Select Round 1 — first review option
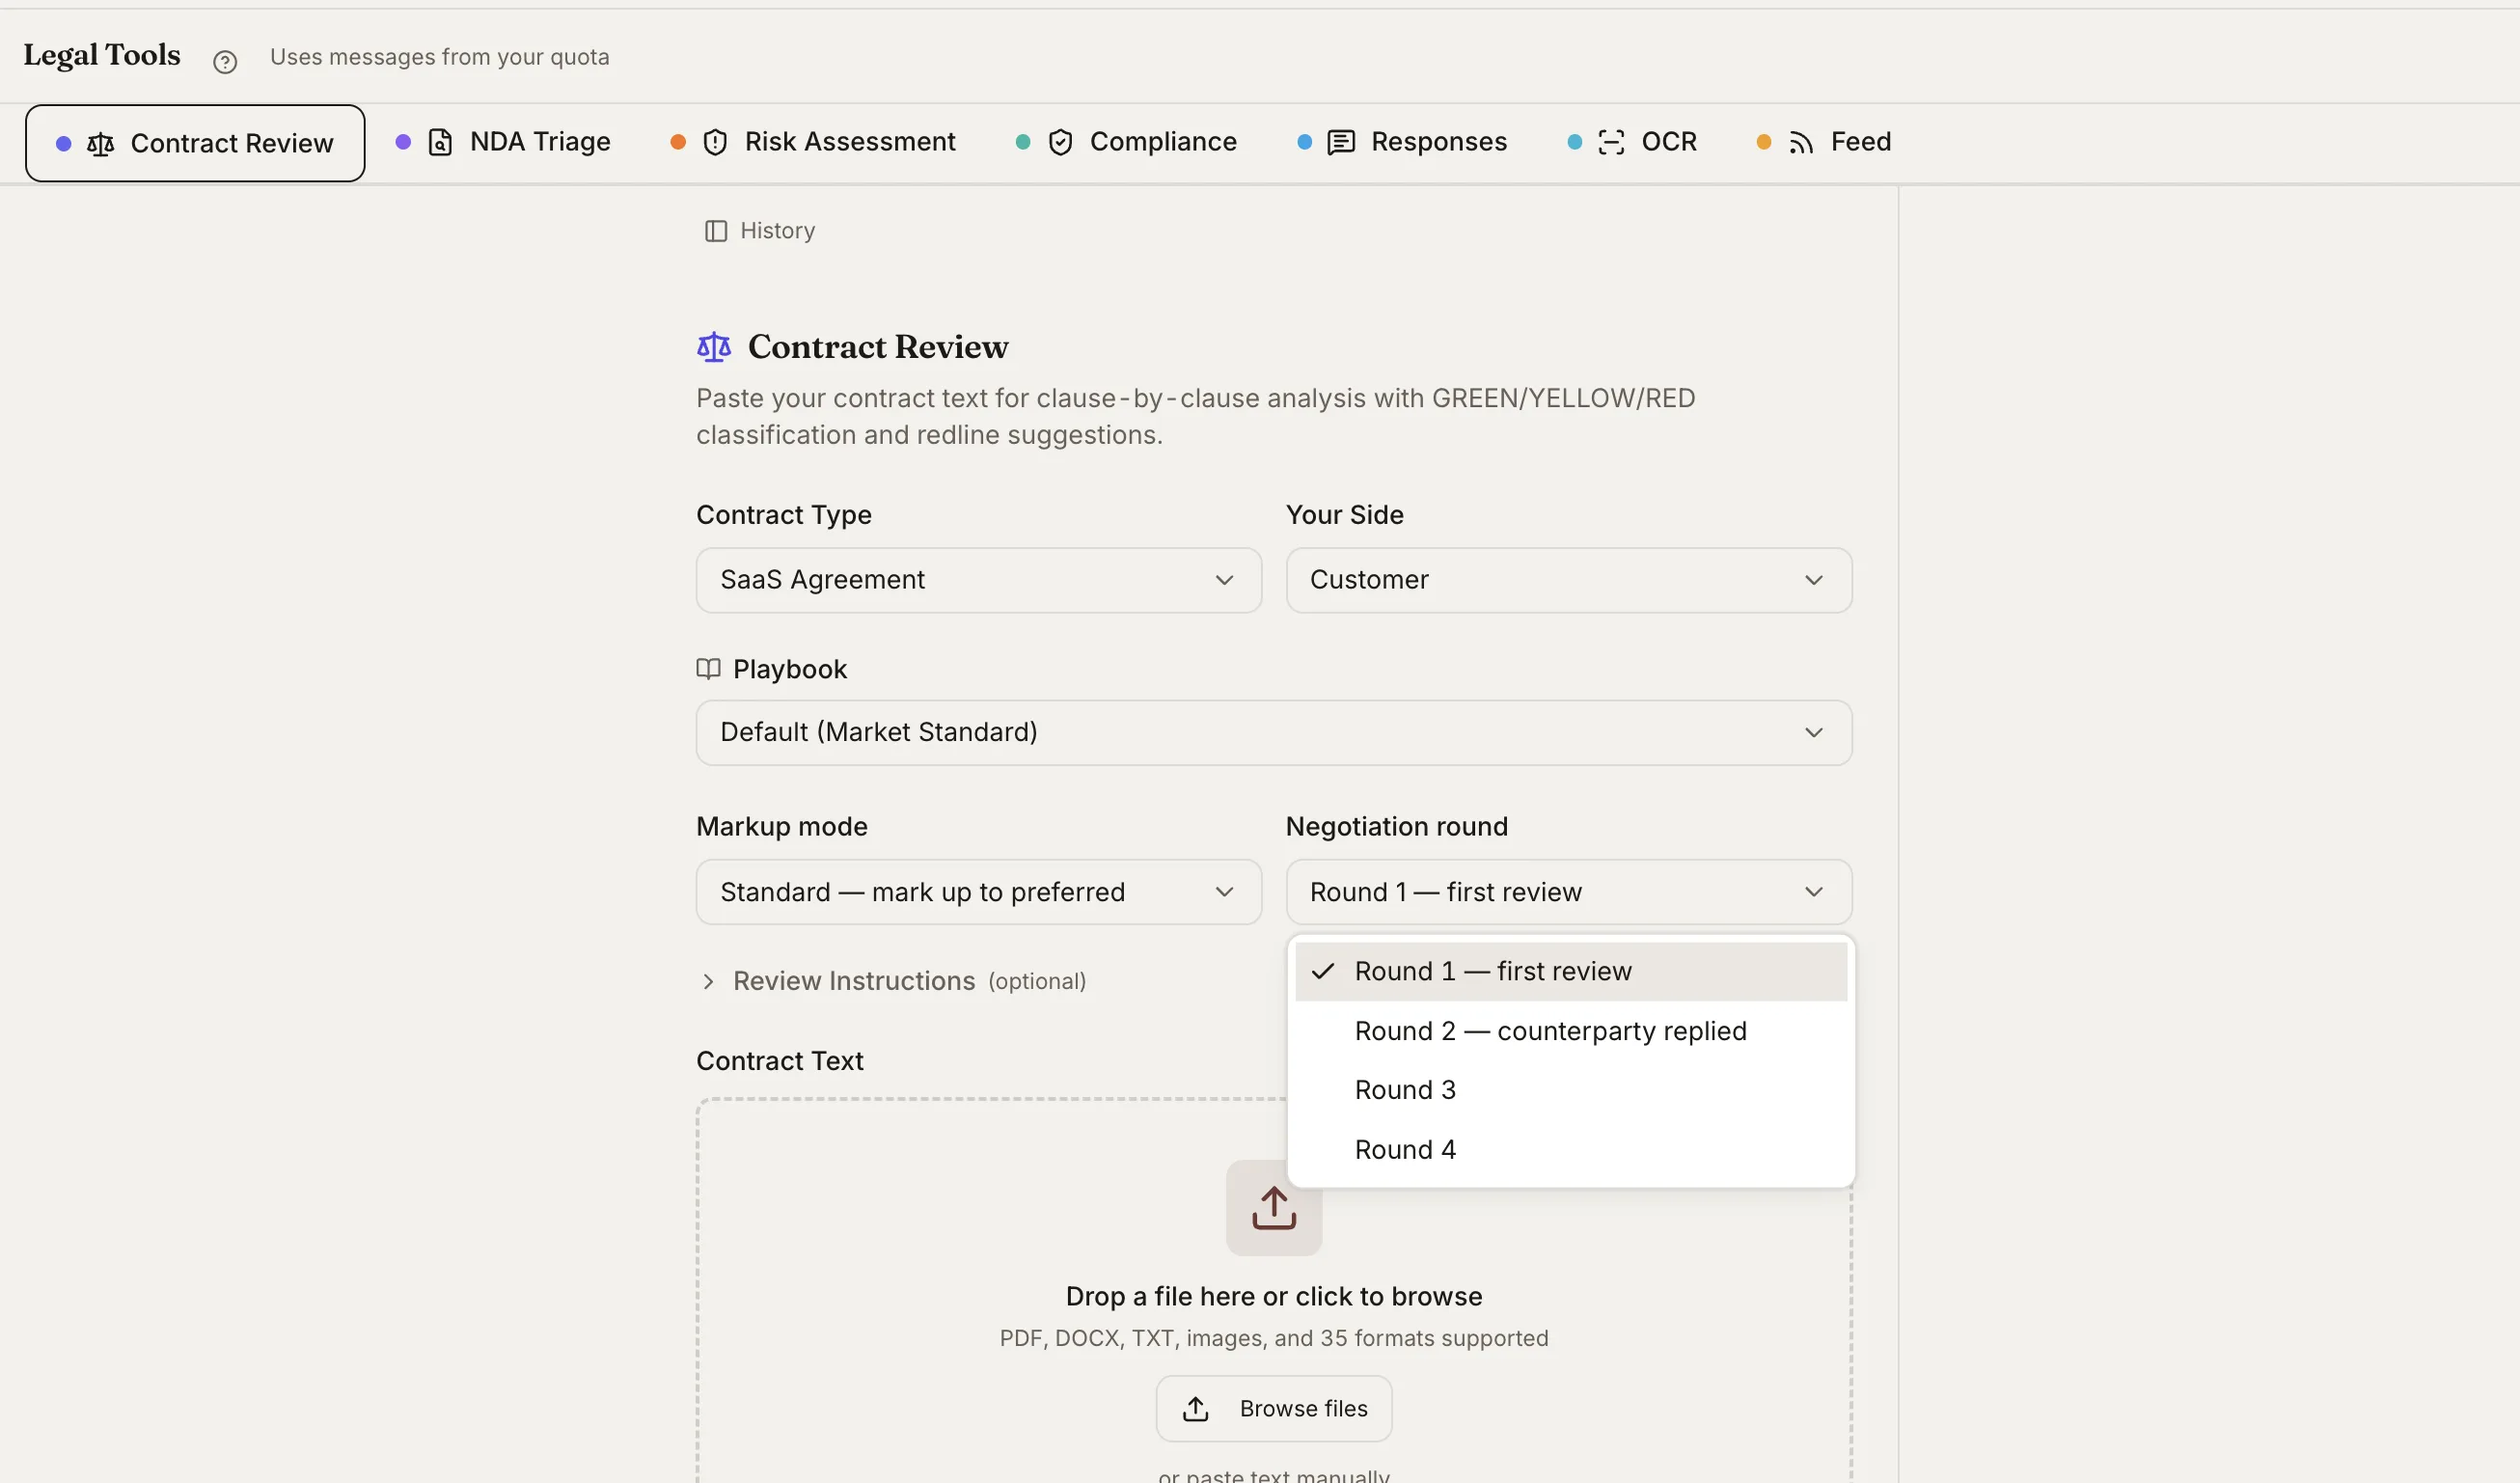This screenshot has height=1483, width=2520. [x=1571, y=971]
